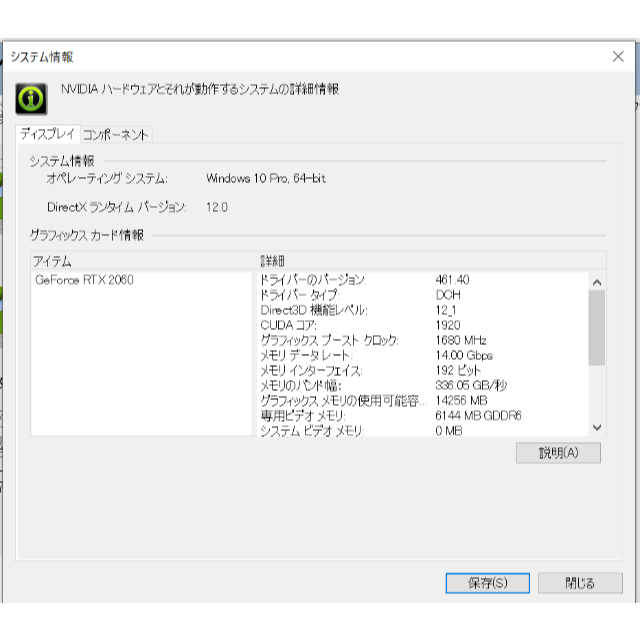Click the green NVIDIA information icon
This screenshot has width=640, height=640.
[31, 98]
